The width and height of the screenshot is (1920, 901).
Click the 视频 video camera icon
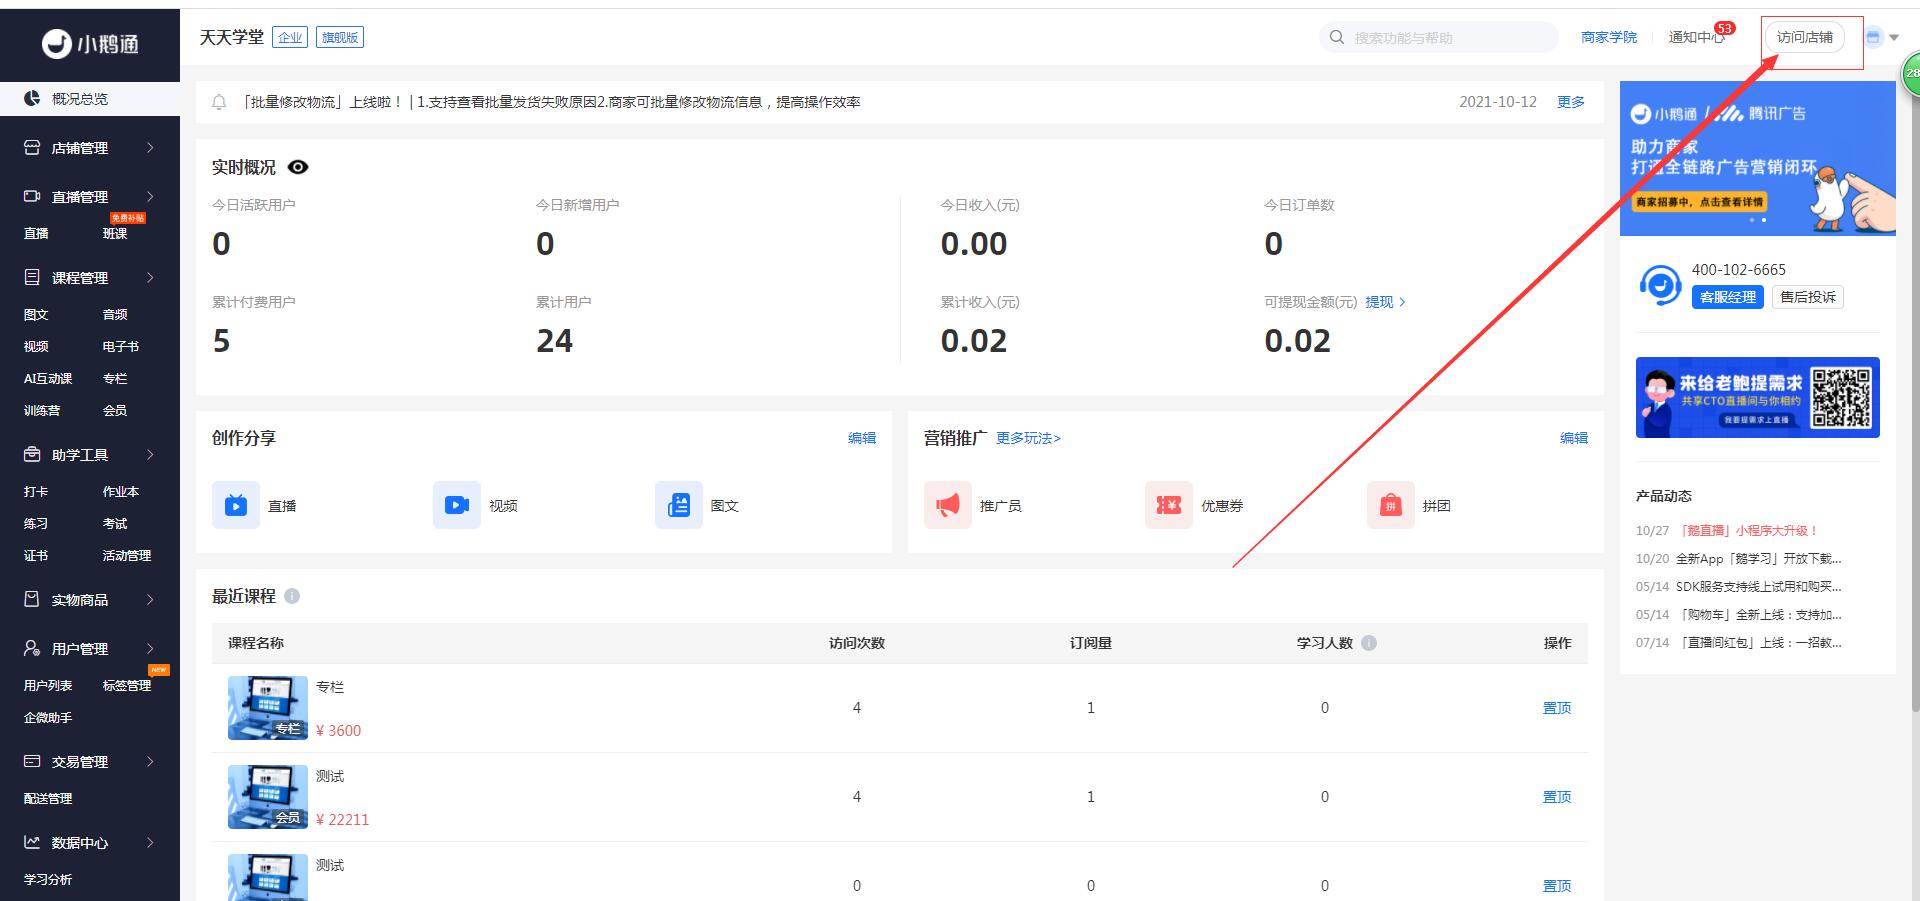pos(457,505)
